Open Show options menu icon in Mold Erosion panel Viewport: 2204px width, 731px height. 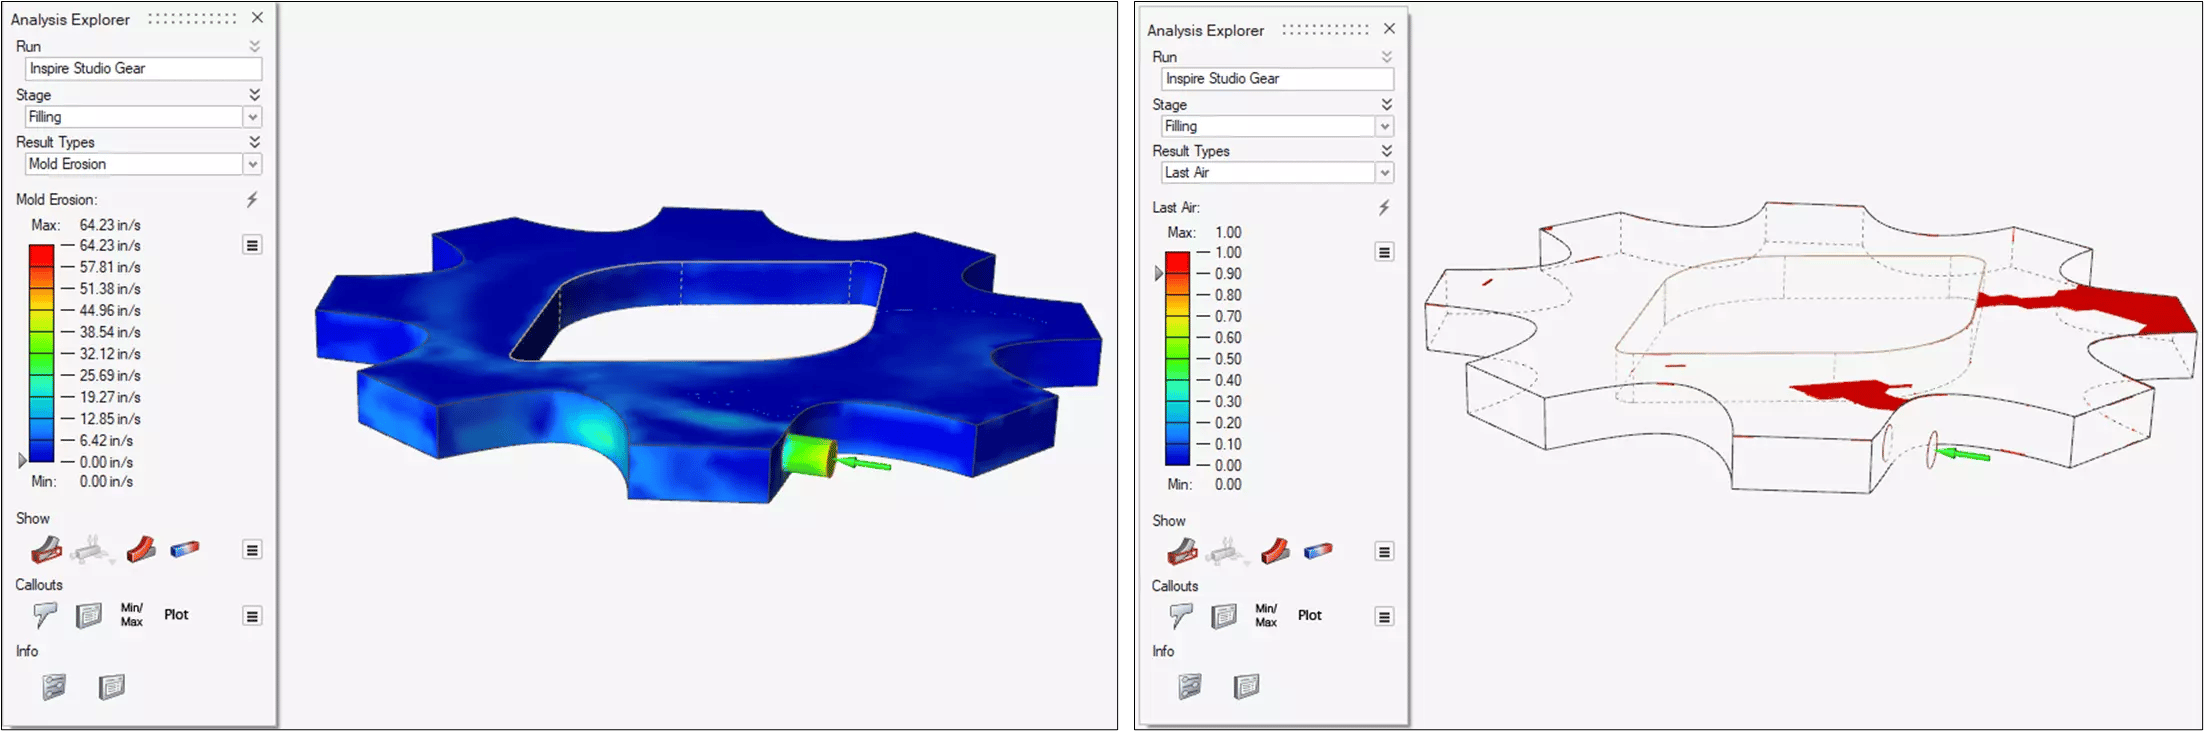(x=252, y=550)
